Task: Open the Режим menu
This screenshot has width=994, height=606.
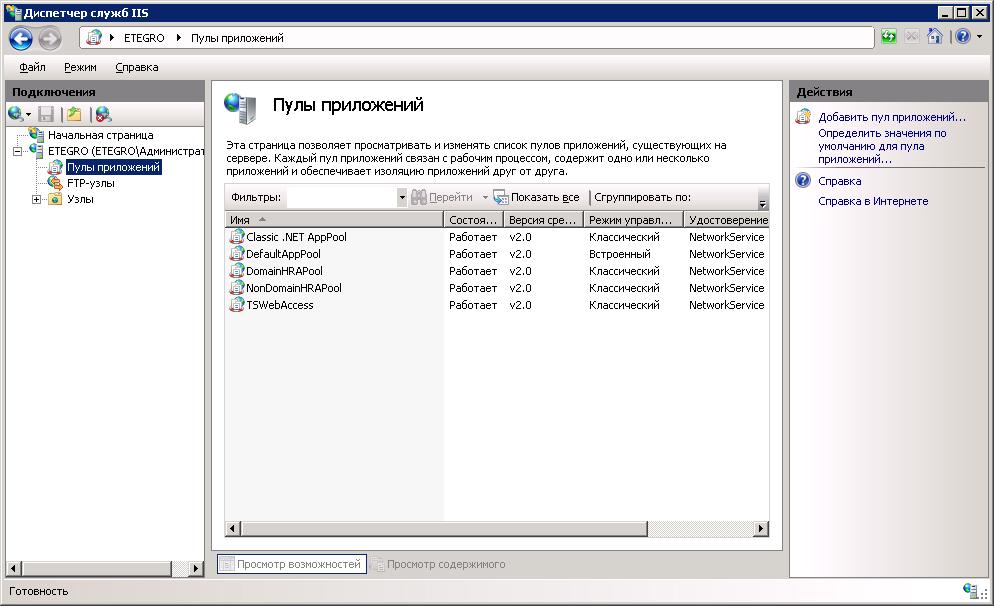Action: 81,67
